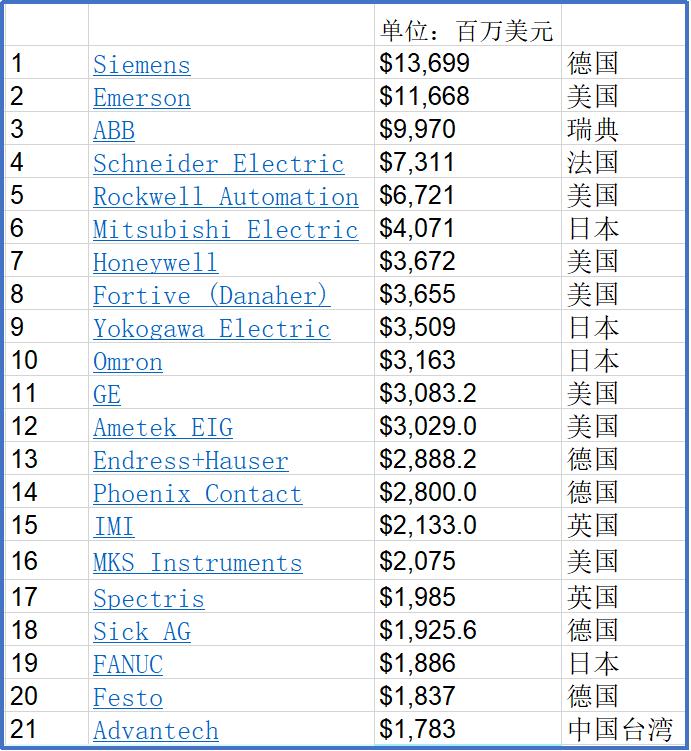Open the Advantech link
Viewport: 691px width, 751px height.
click(155, 731)
